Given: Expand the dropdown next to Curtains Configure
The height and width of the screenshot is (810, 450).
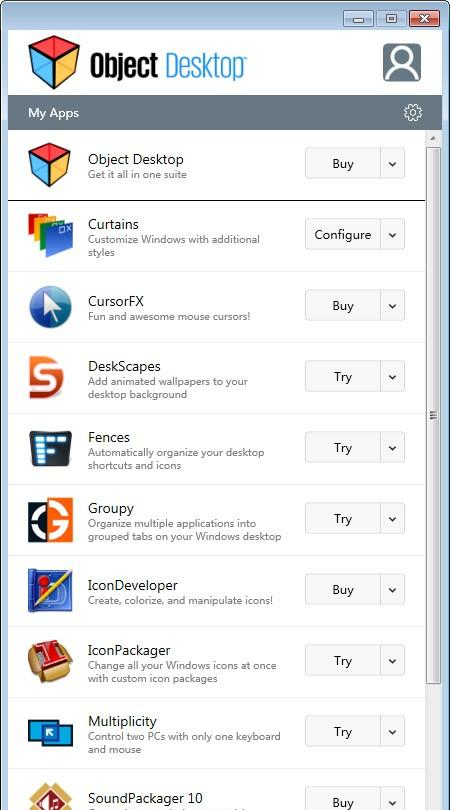Looking at the screenshot, I should click(x=393, y=235).
